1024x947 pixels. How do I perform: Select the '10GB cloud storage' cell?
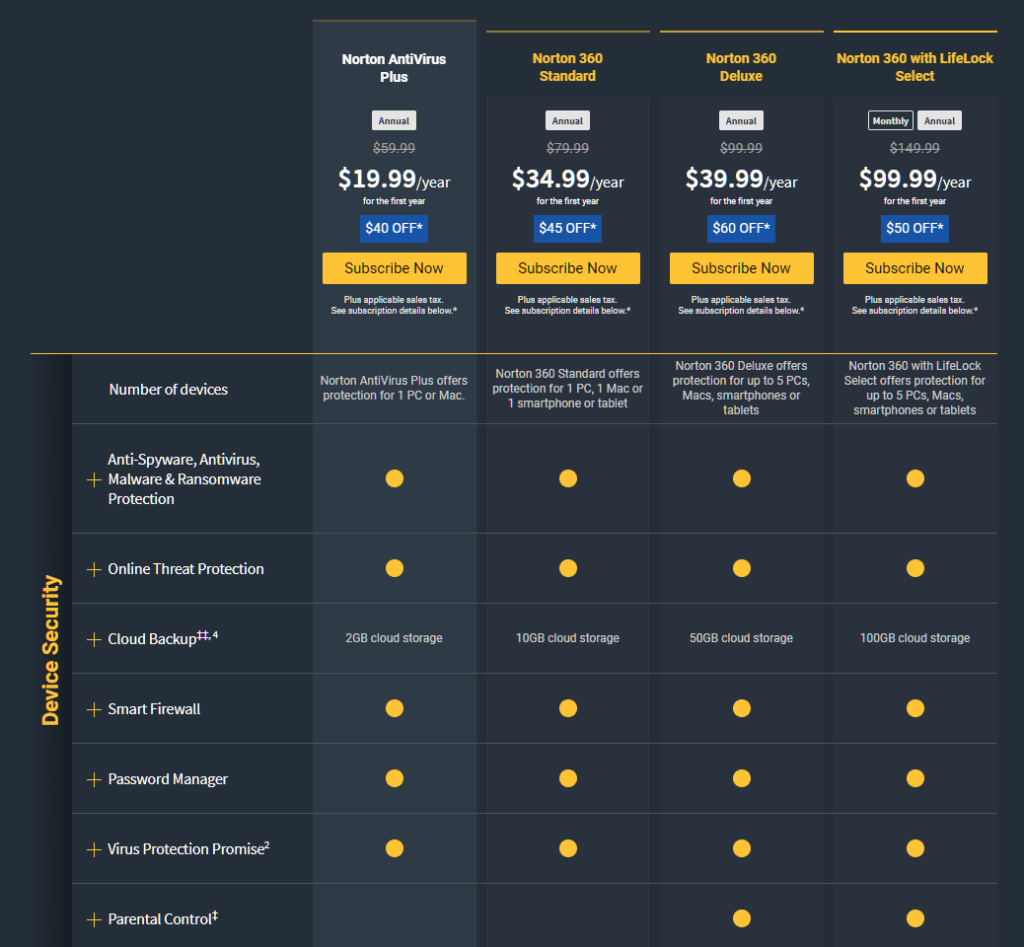pyautogui.click(x=568, y=638)
